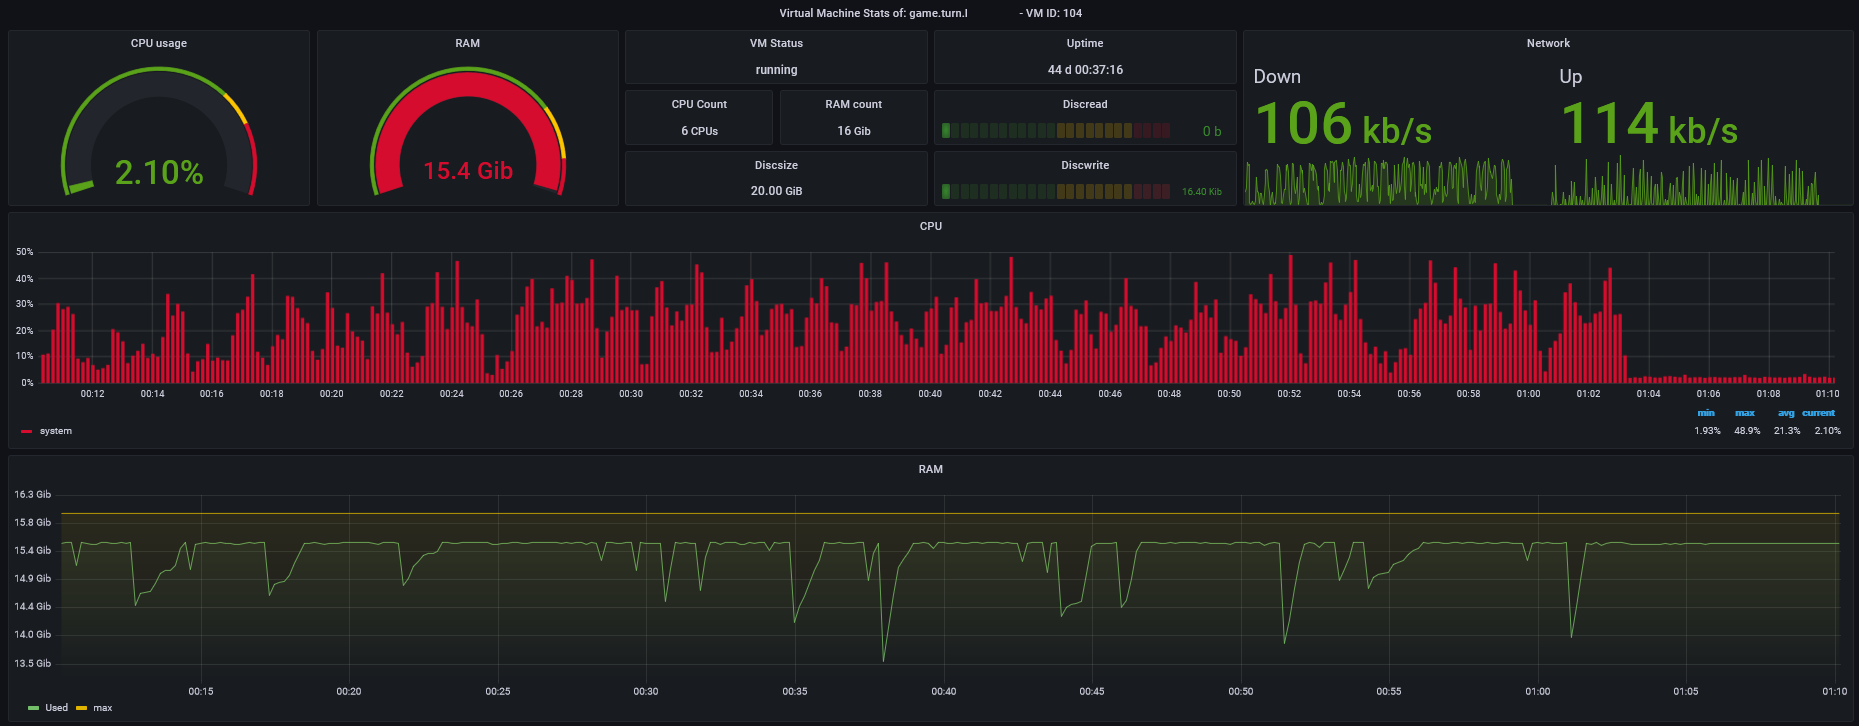Sort CPU legend by avg column
This screenshot has height=726, width=1859.
(x=1786, y=413)
